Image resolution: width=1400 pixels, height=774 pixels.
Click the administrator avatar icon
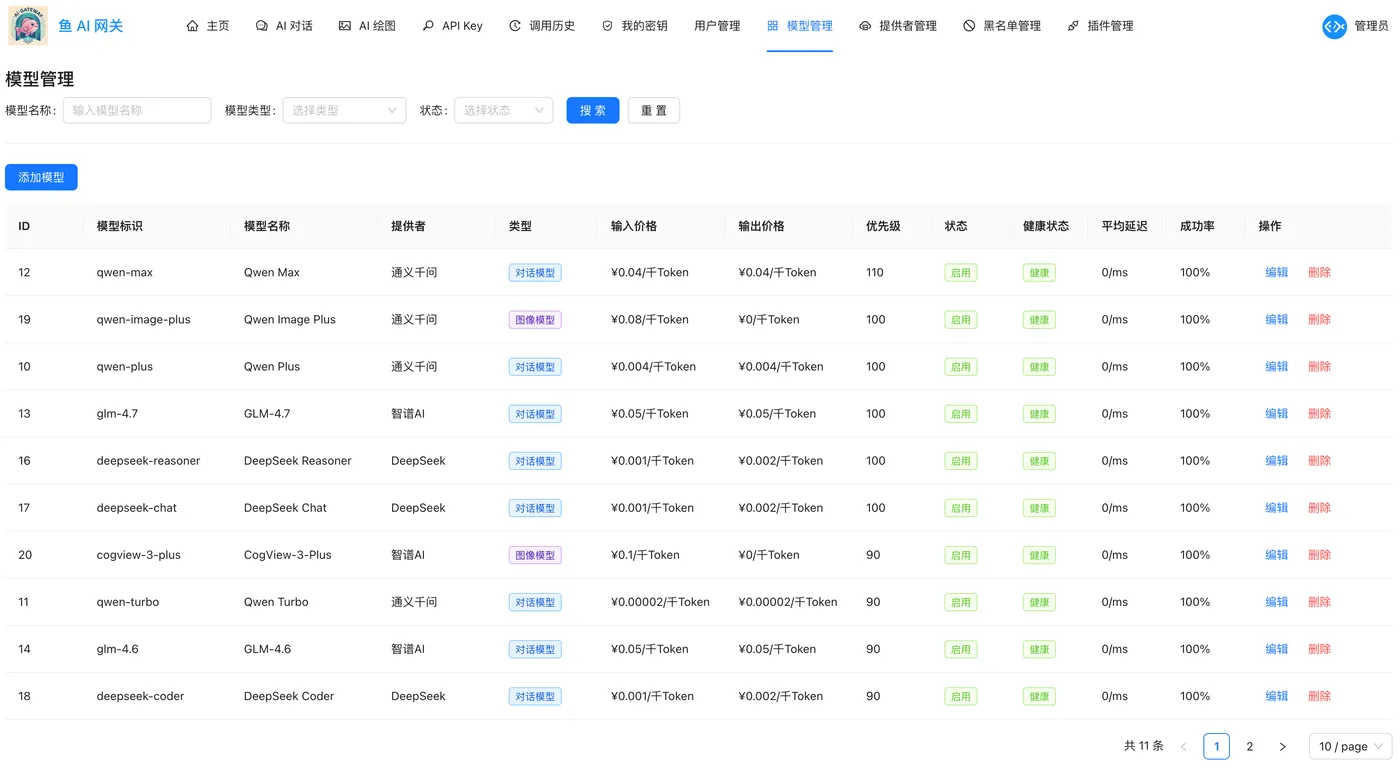(1334, 27)
